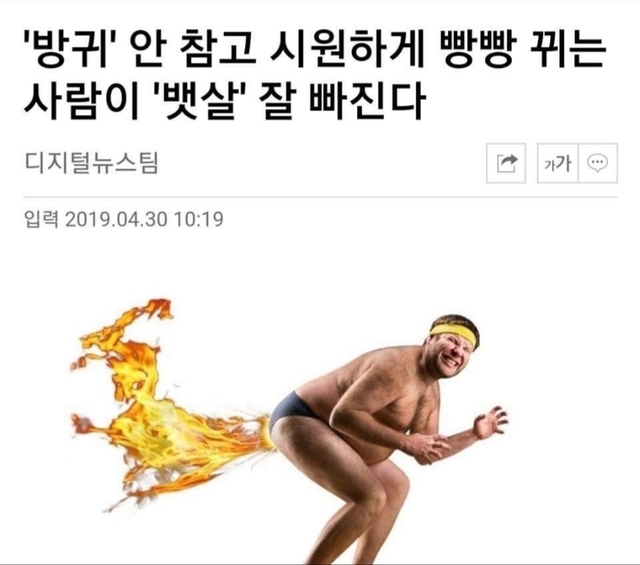Viewport: 640px width, 565px height.
Task: Click the headline's second line ending '빠진다'
Action: [x=224, y=101]
